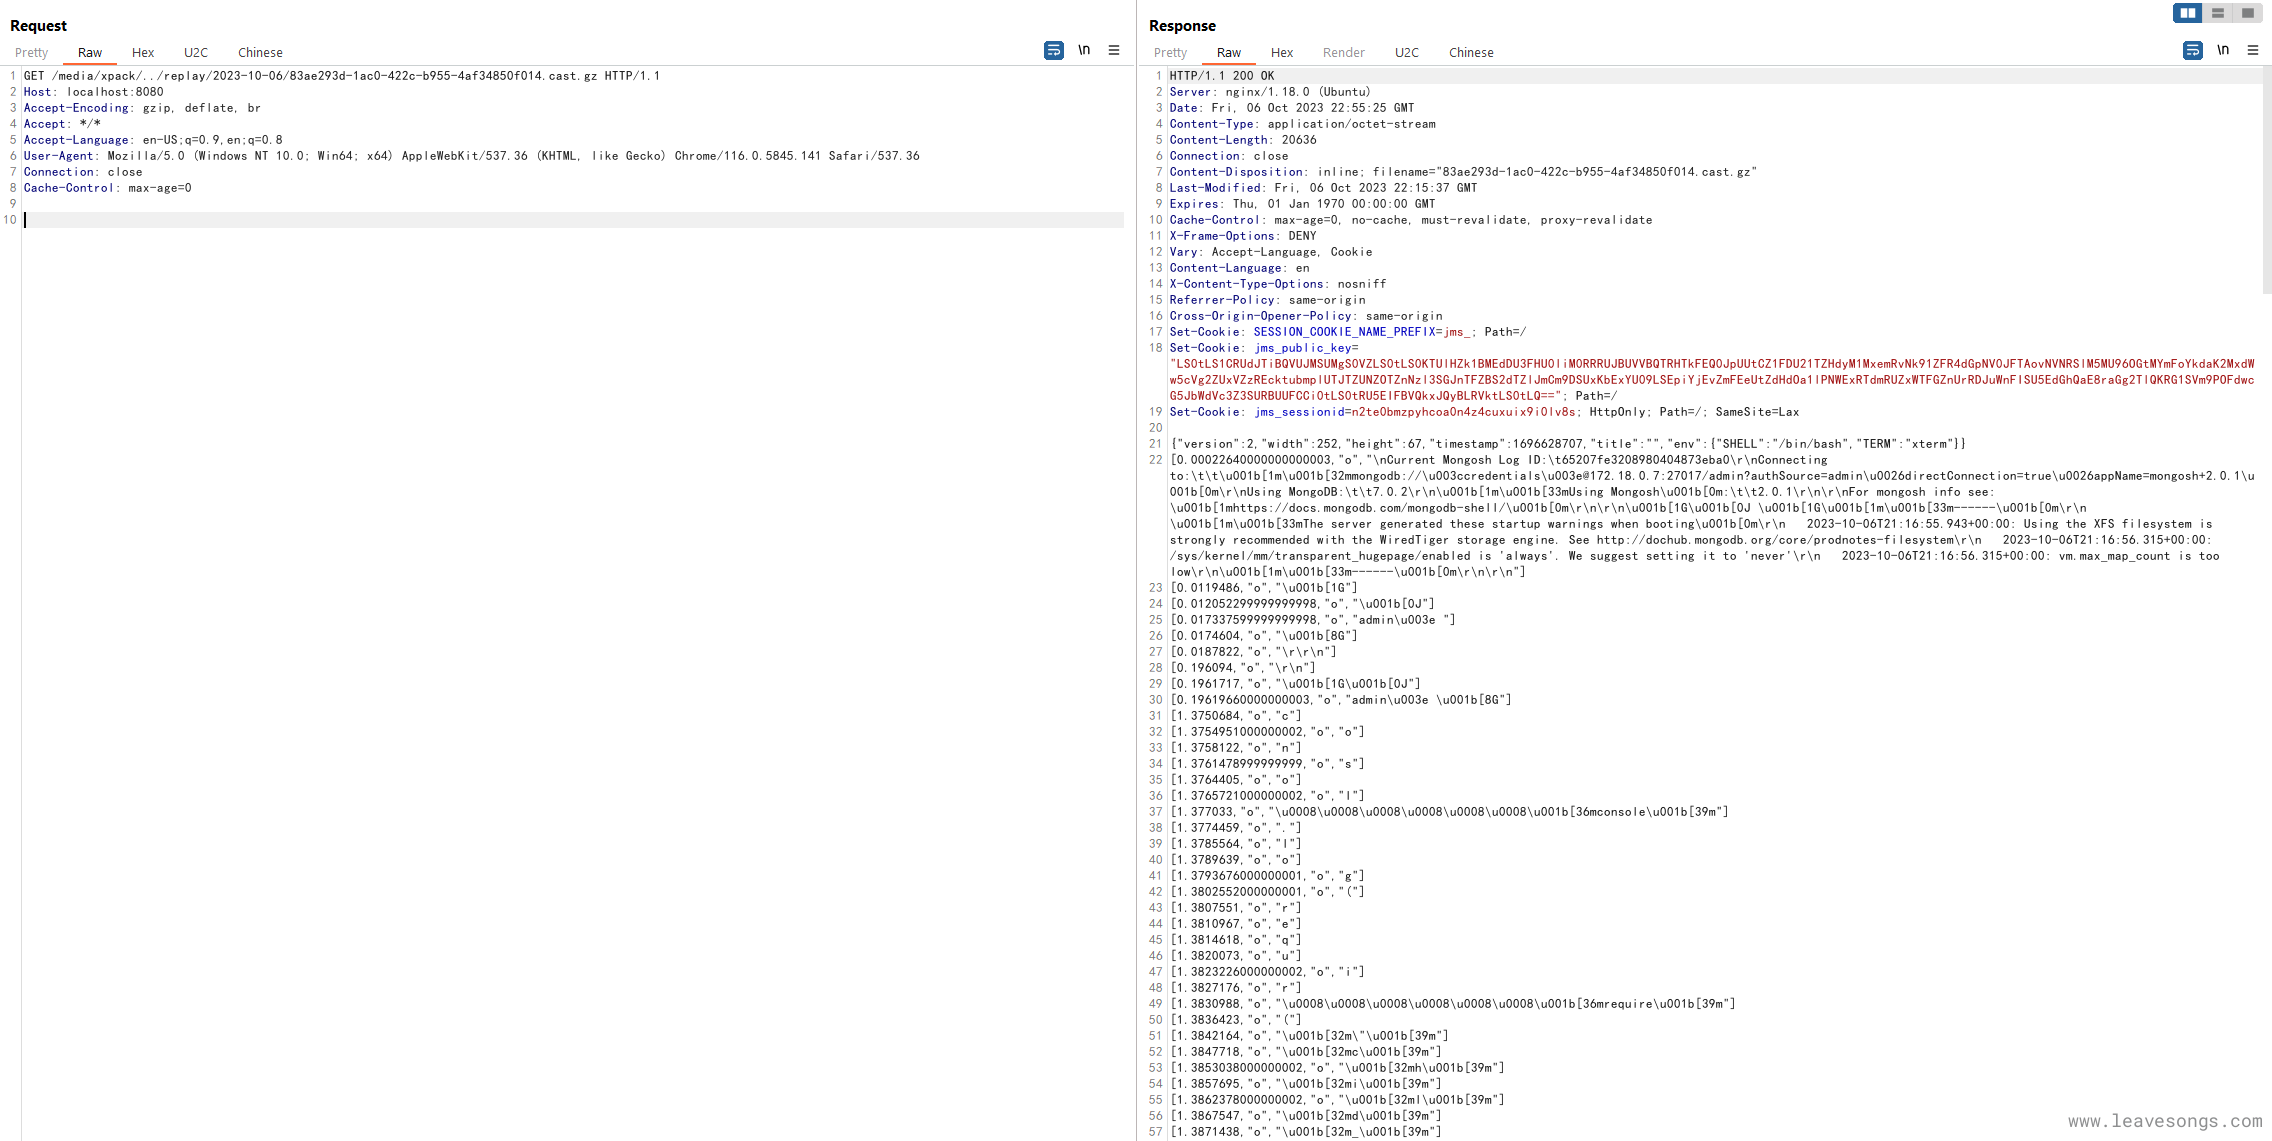Image resolution: width=2272 pixels, height=1141 pixels.
Task: Switch Request view to Chinese tab
Action: 260,53
